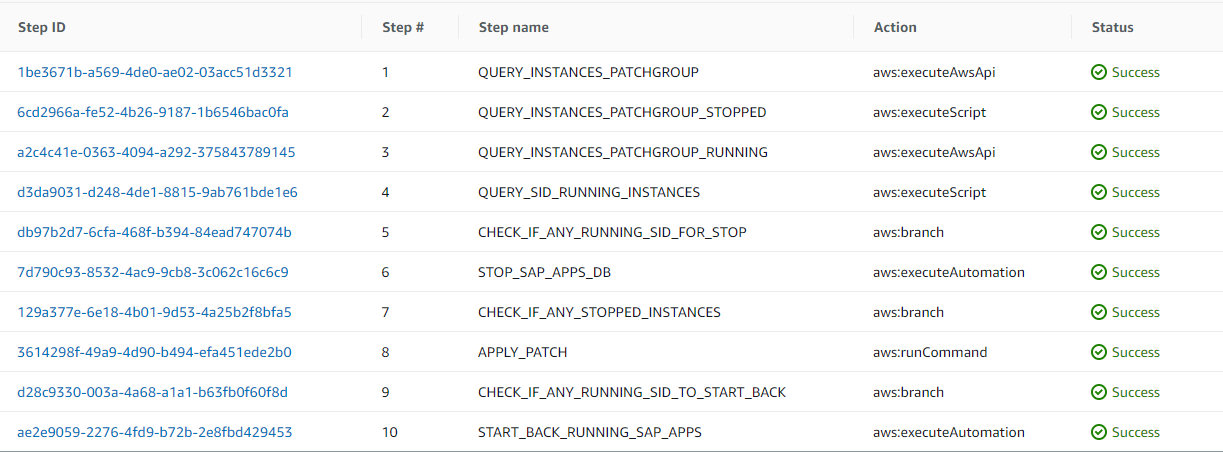Sort by Step ID column header

click(42, 27)
